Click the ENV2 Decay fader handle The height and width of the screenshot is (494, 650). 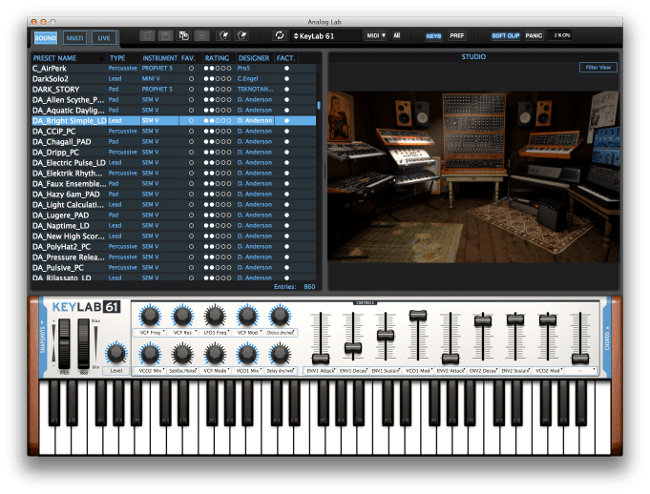(x=483, y=320)
